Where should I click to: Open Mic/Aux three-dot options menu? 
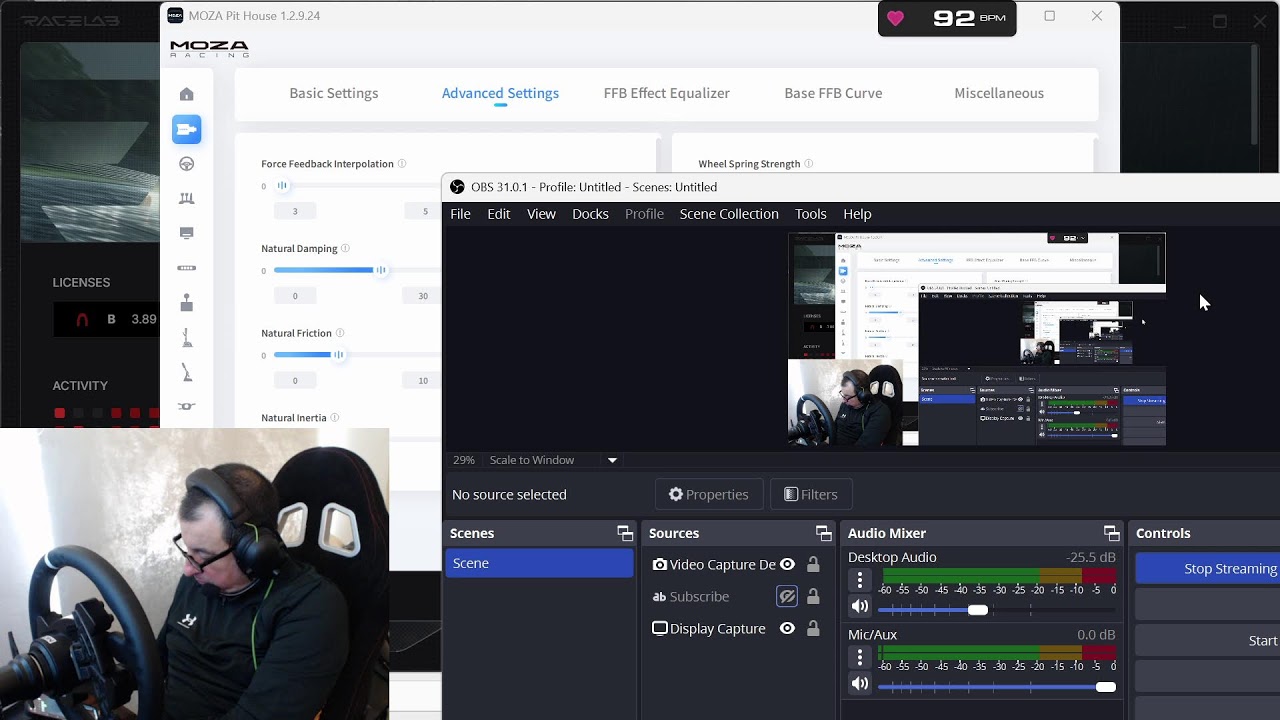pyautogui.click(x=860, y=657)
